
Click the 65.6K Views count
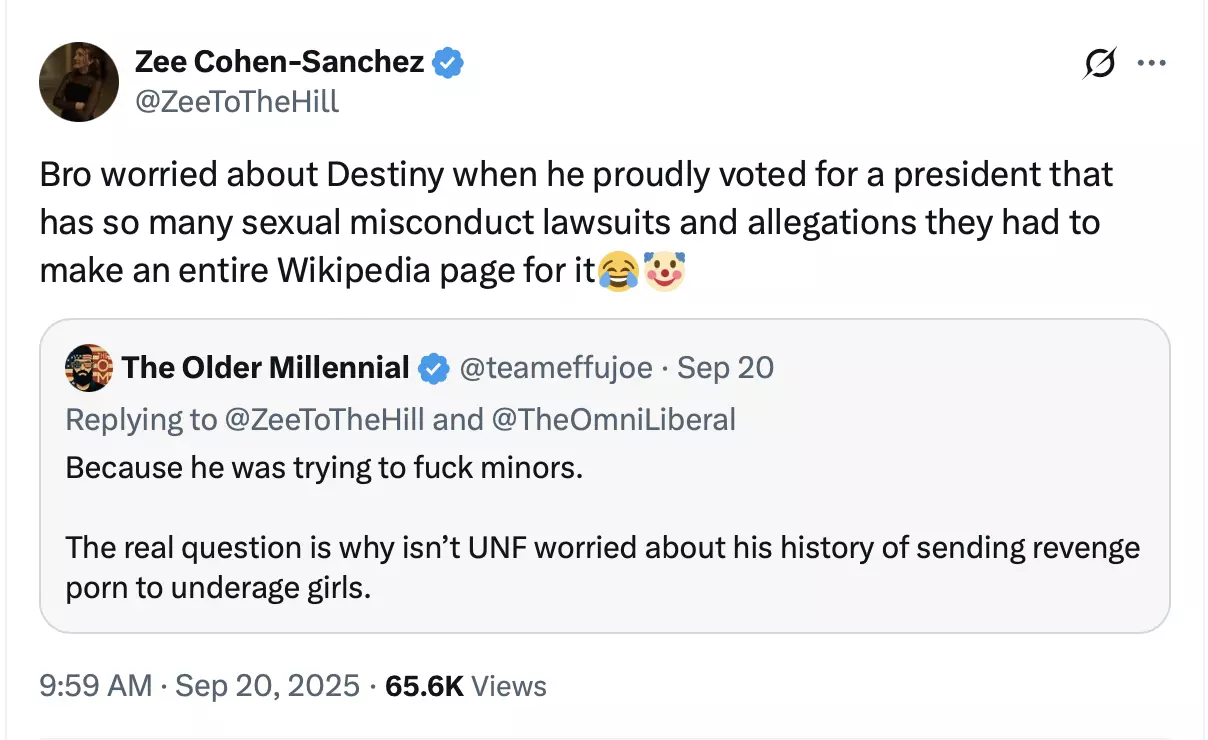[466, 686]
